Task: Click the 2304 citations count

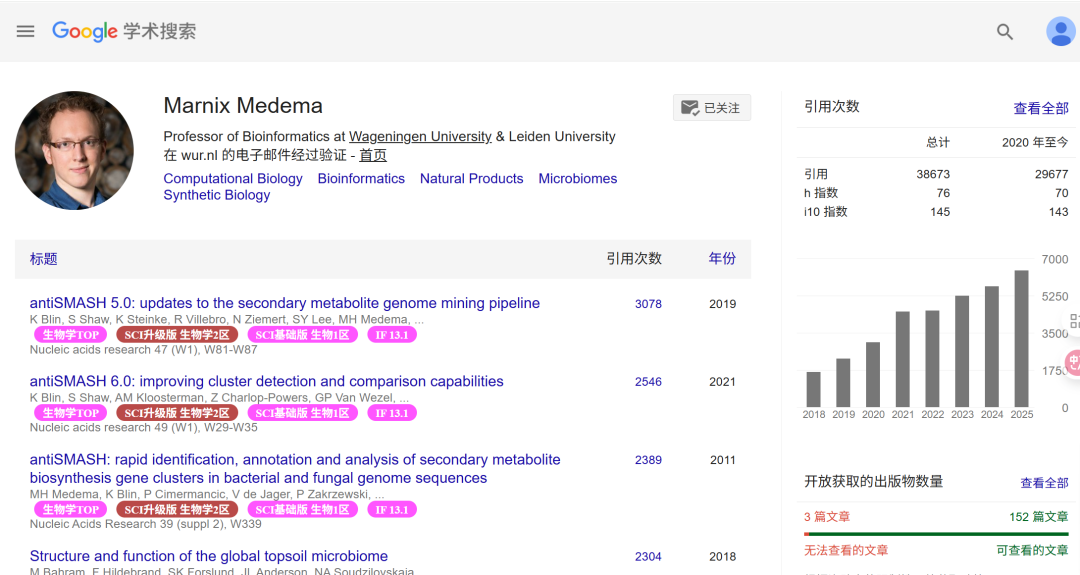Action: [648, 556]
